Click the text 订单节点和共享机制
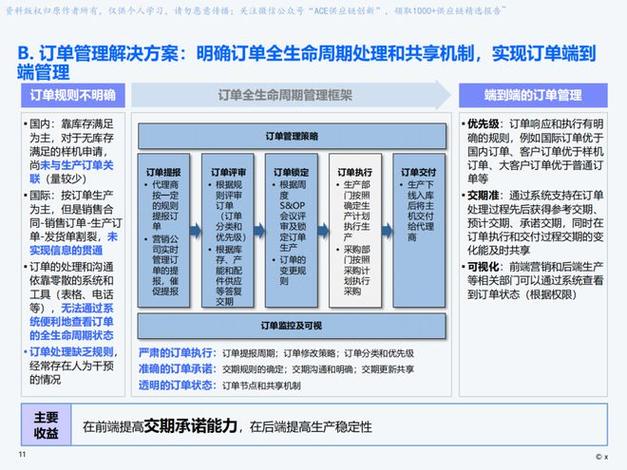627x470 pixels. pyautogui.click(x=262, y=386)
